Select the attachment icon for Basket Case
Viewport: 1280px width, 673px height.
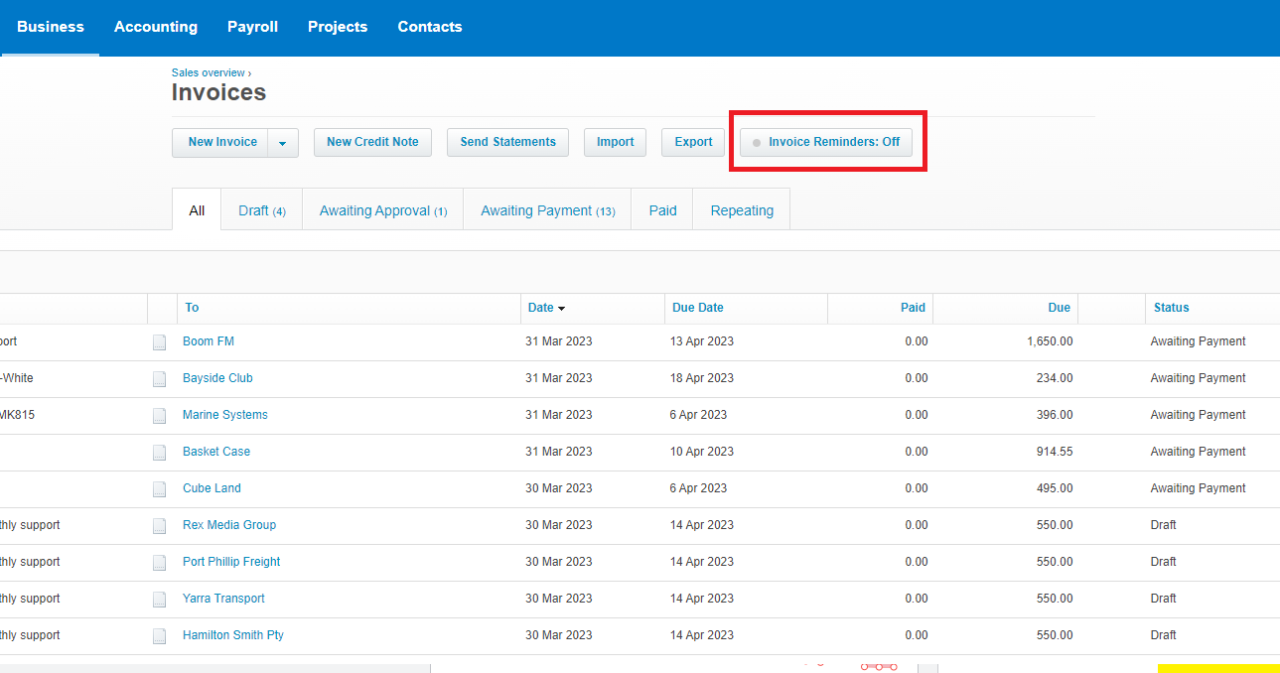pos(159,451)
